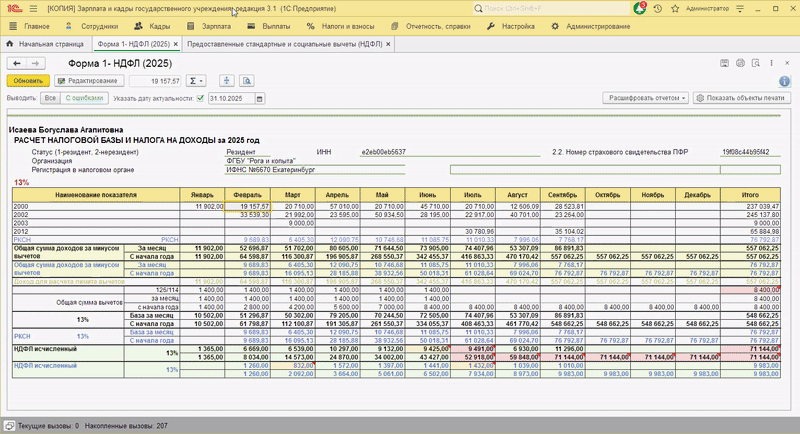Open the Кадры menu
Screen dimensions: 800x434
coord(152,26)
